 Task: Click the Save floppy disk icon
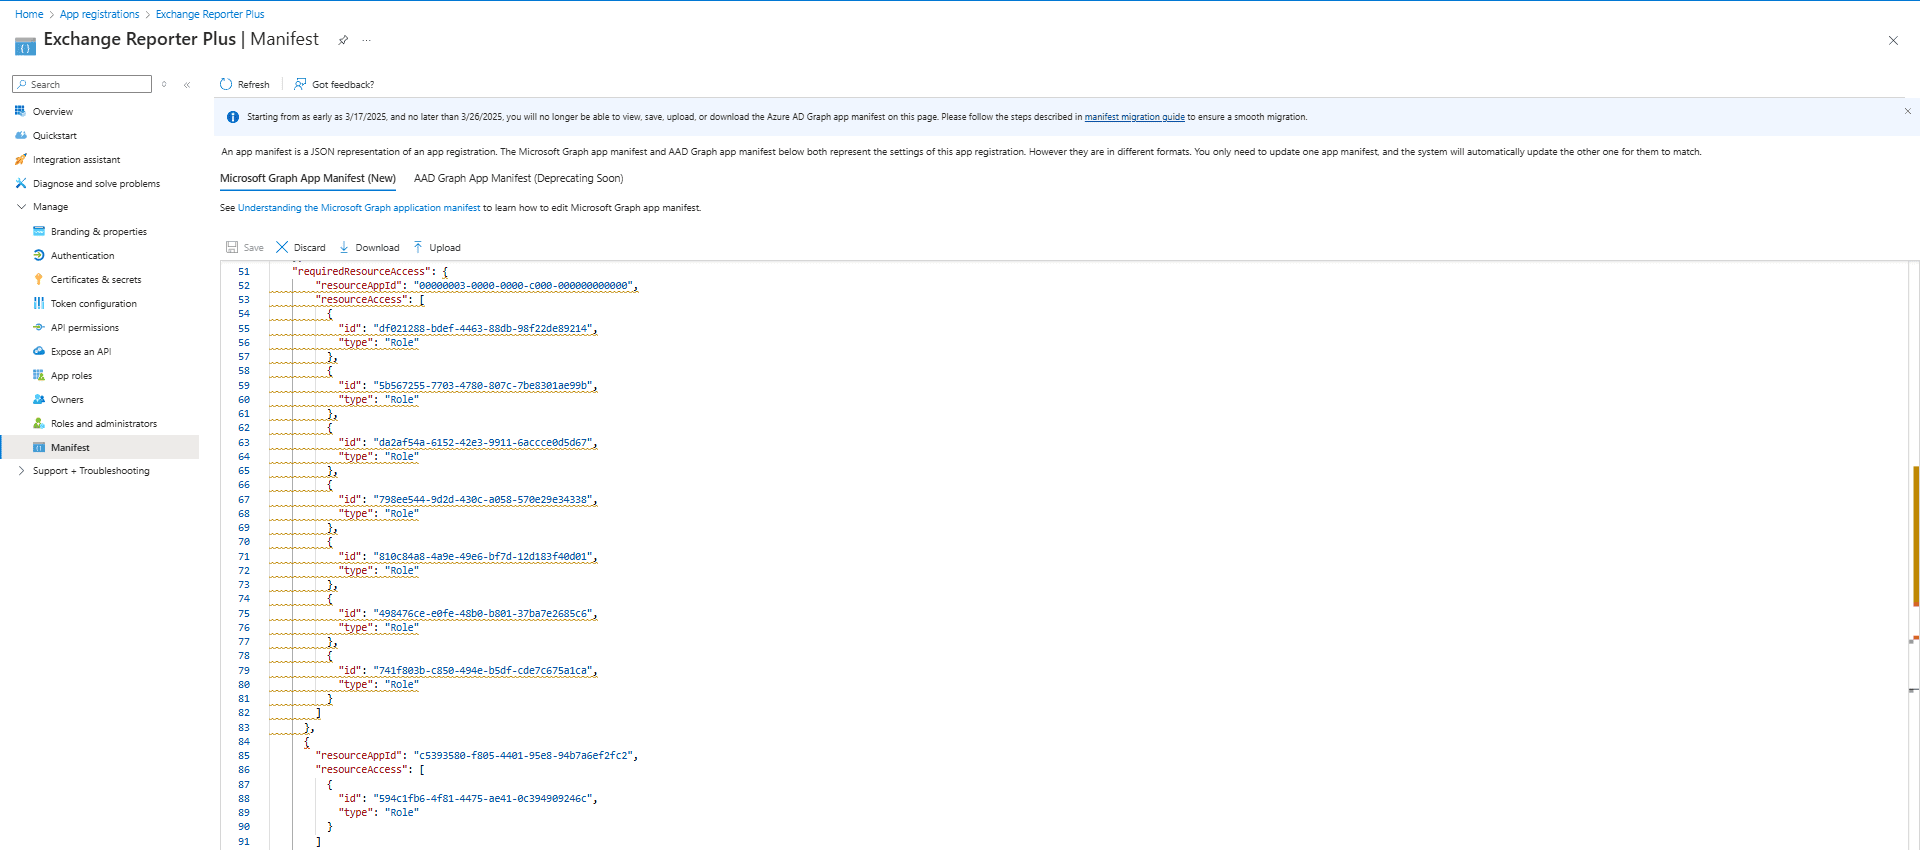click(x=232, y=247)
